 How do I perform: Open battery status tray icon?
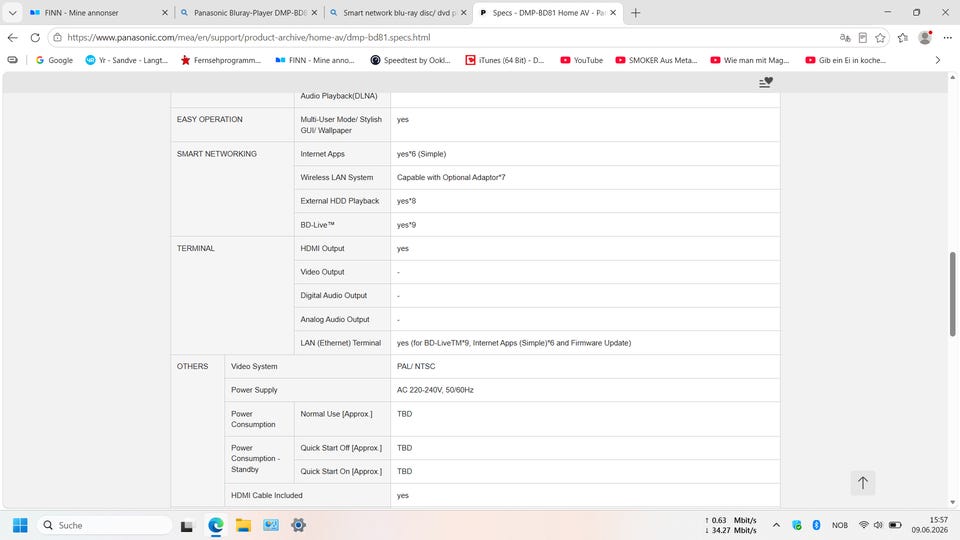click(895, 525)
